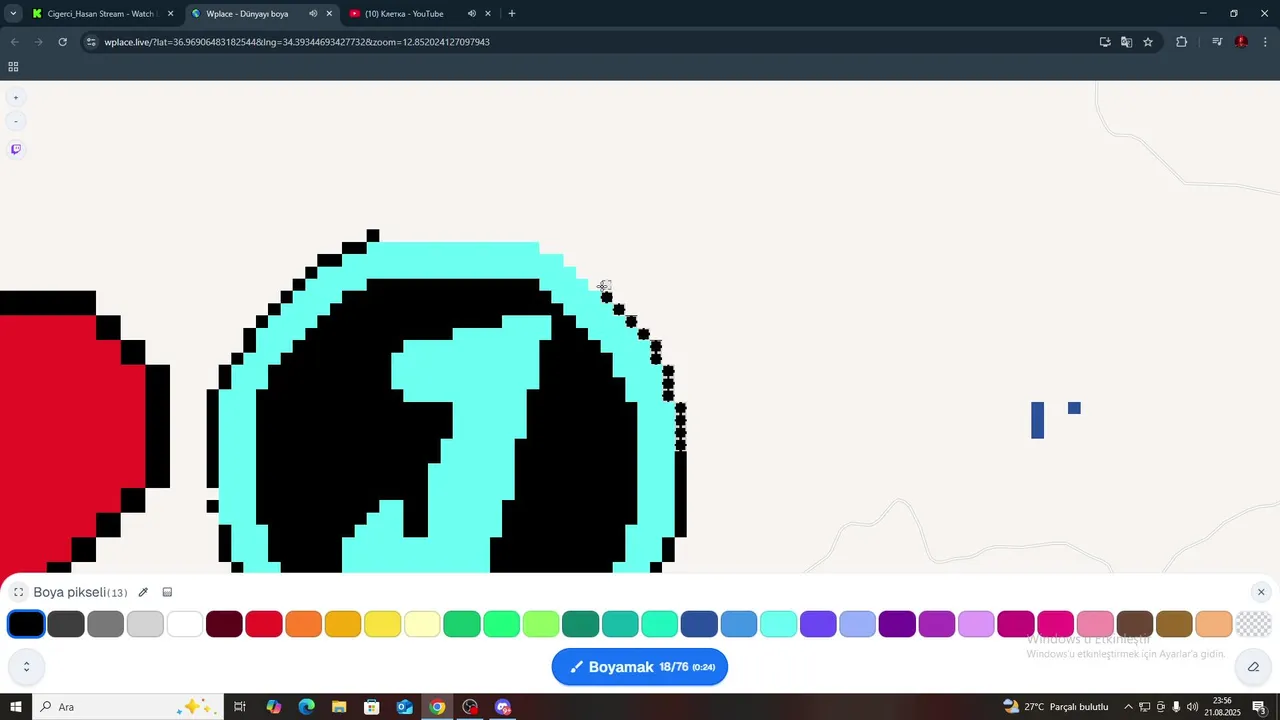Bookmark this page with star icon
The image size is (1280, 720).
coord(1148,42)
